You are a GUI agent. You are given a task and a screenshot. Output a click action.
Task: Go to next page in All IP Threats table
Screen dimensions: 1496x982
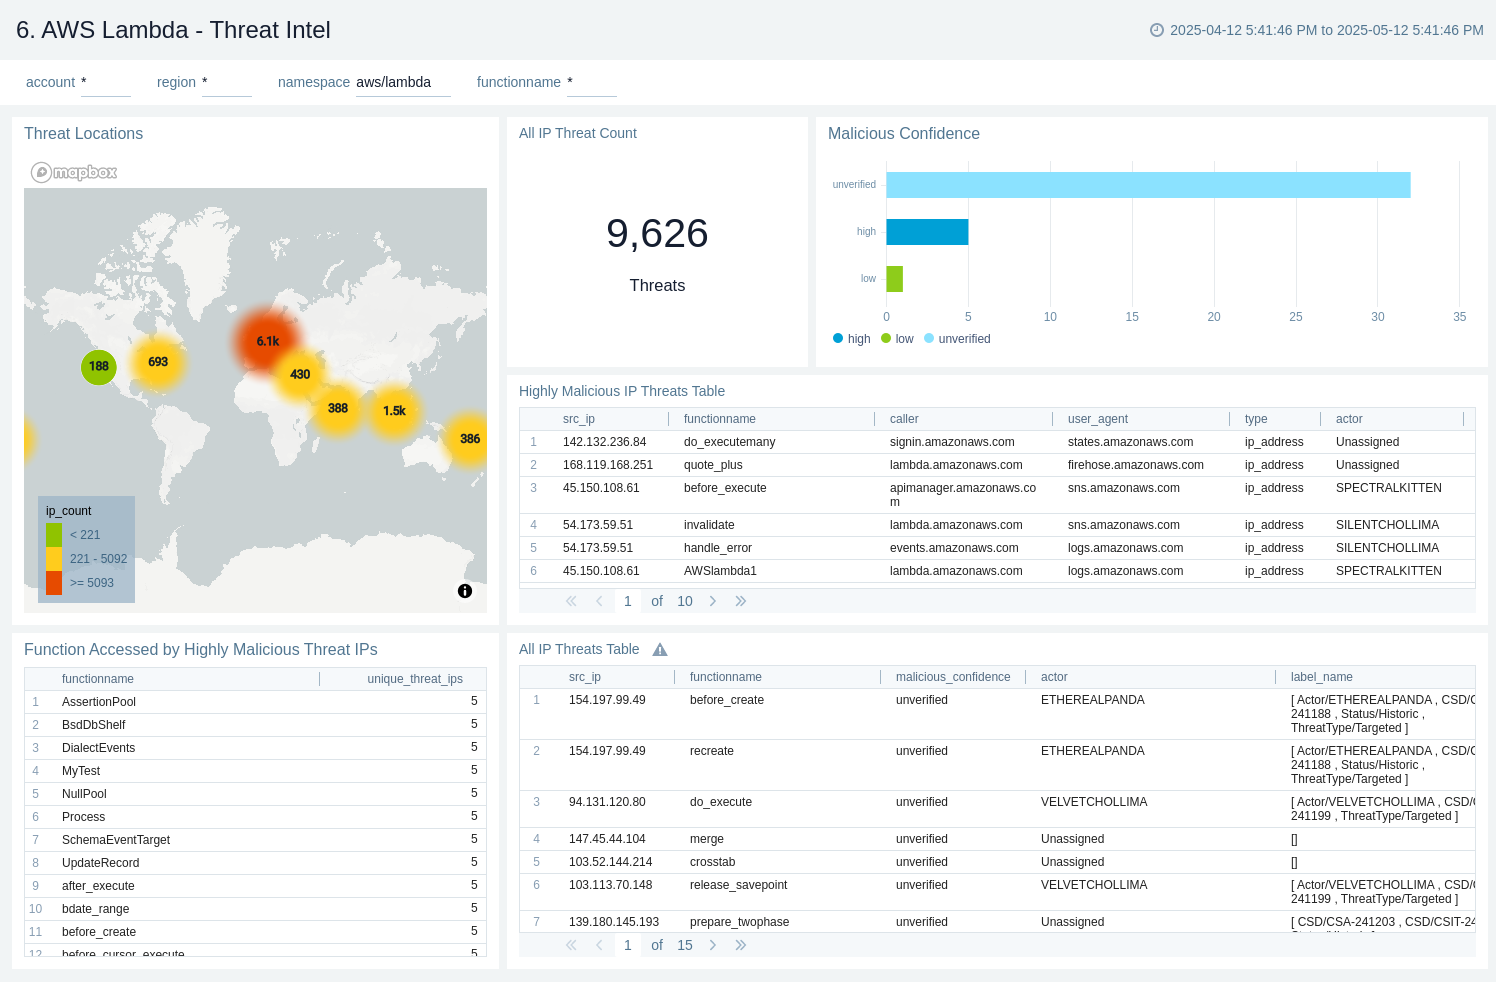pyautogui.click(x=713, y=945)
